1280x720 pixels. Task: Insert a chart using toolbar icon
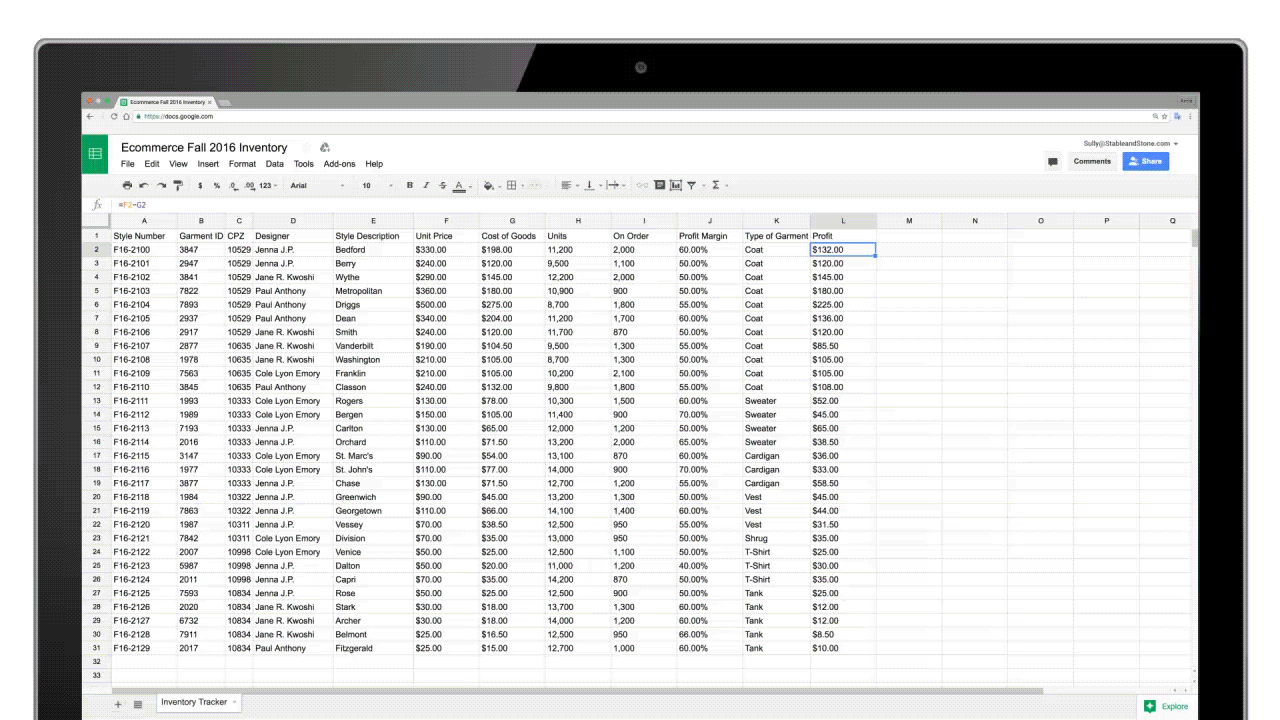coord(676,185)
